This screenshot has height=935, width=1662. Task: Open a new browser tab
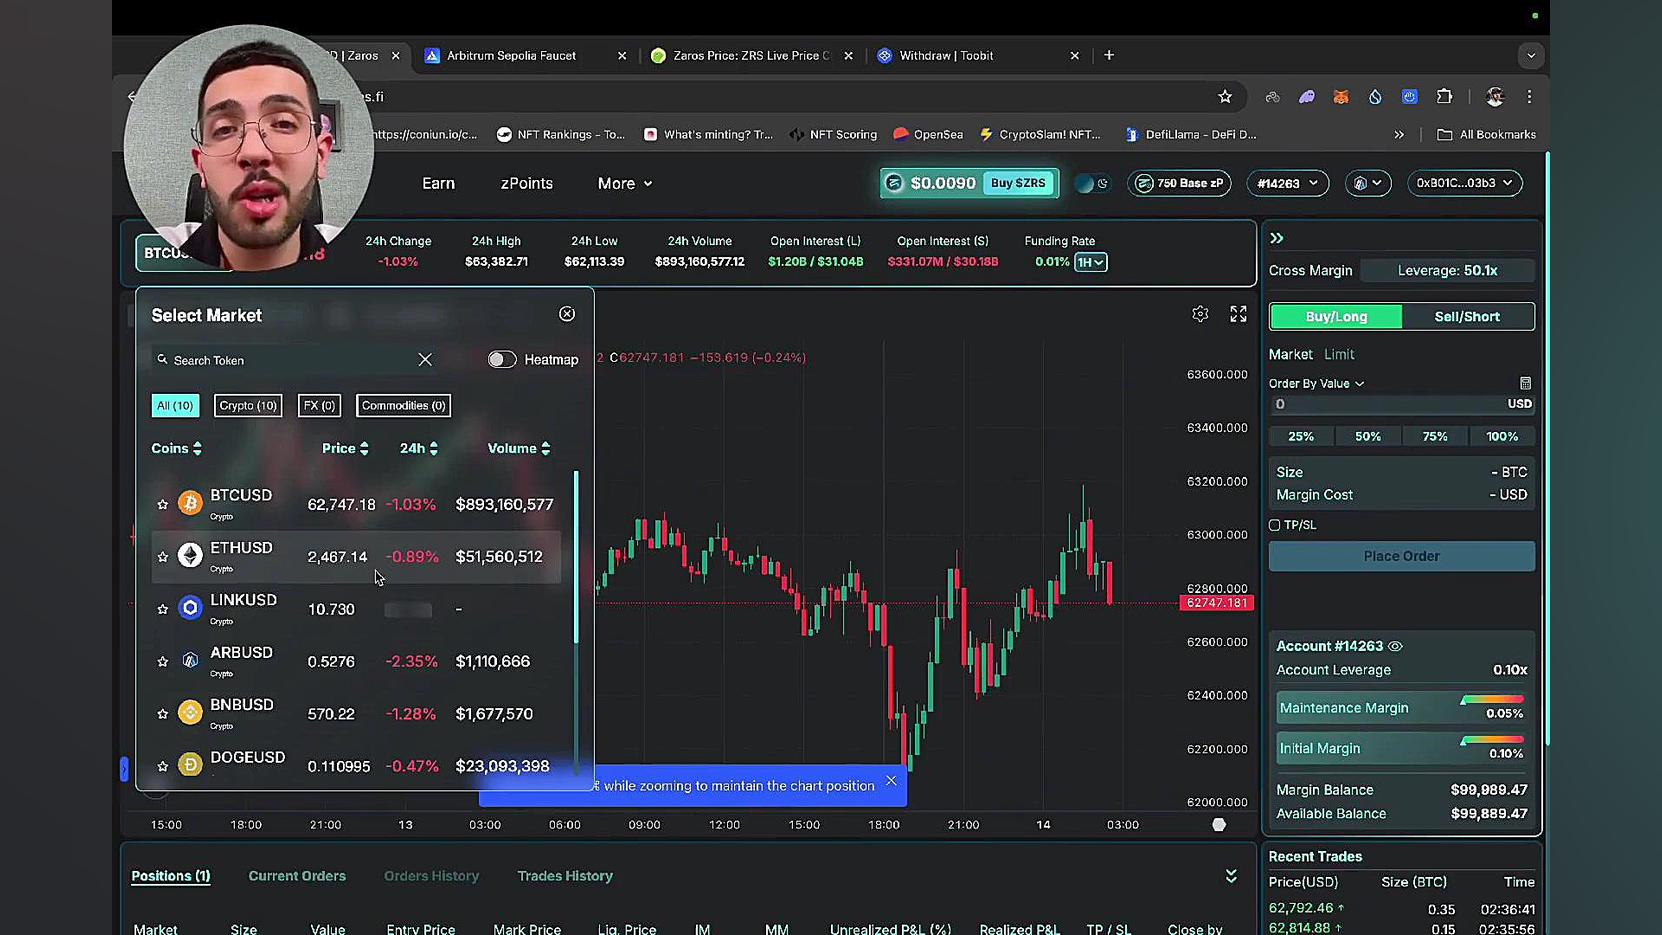(x=1109, y=55)
